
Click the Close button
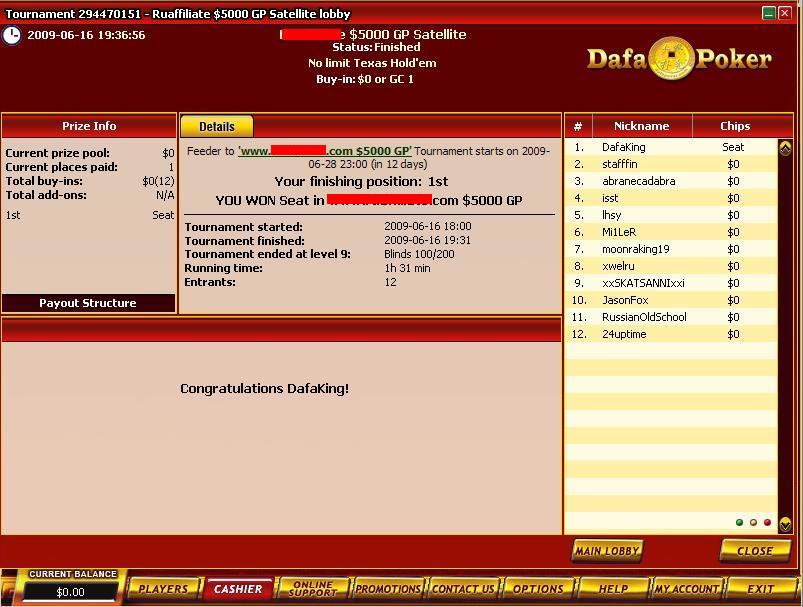click(754, 551)
